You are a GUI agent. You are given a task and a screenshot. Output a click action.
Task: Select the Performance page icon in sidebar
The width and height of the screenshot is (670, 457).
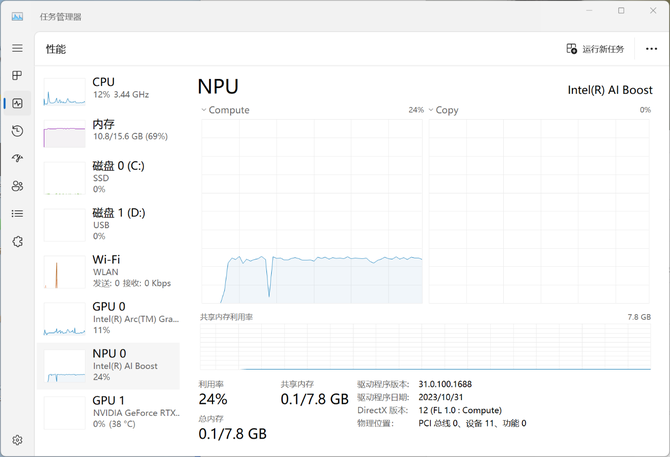[x=17, y=103]
